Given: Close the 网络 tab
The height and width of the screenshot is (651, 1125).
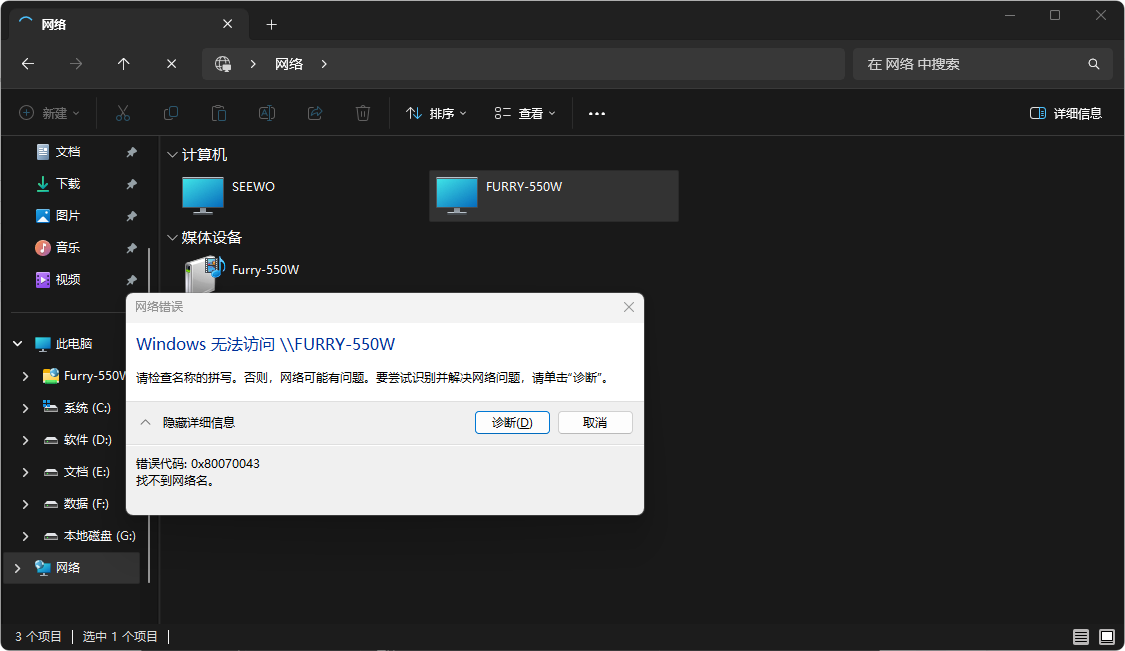Looking at the screenshot, I should point(227,24).
